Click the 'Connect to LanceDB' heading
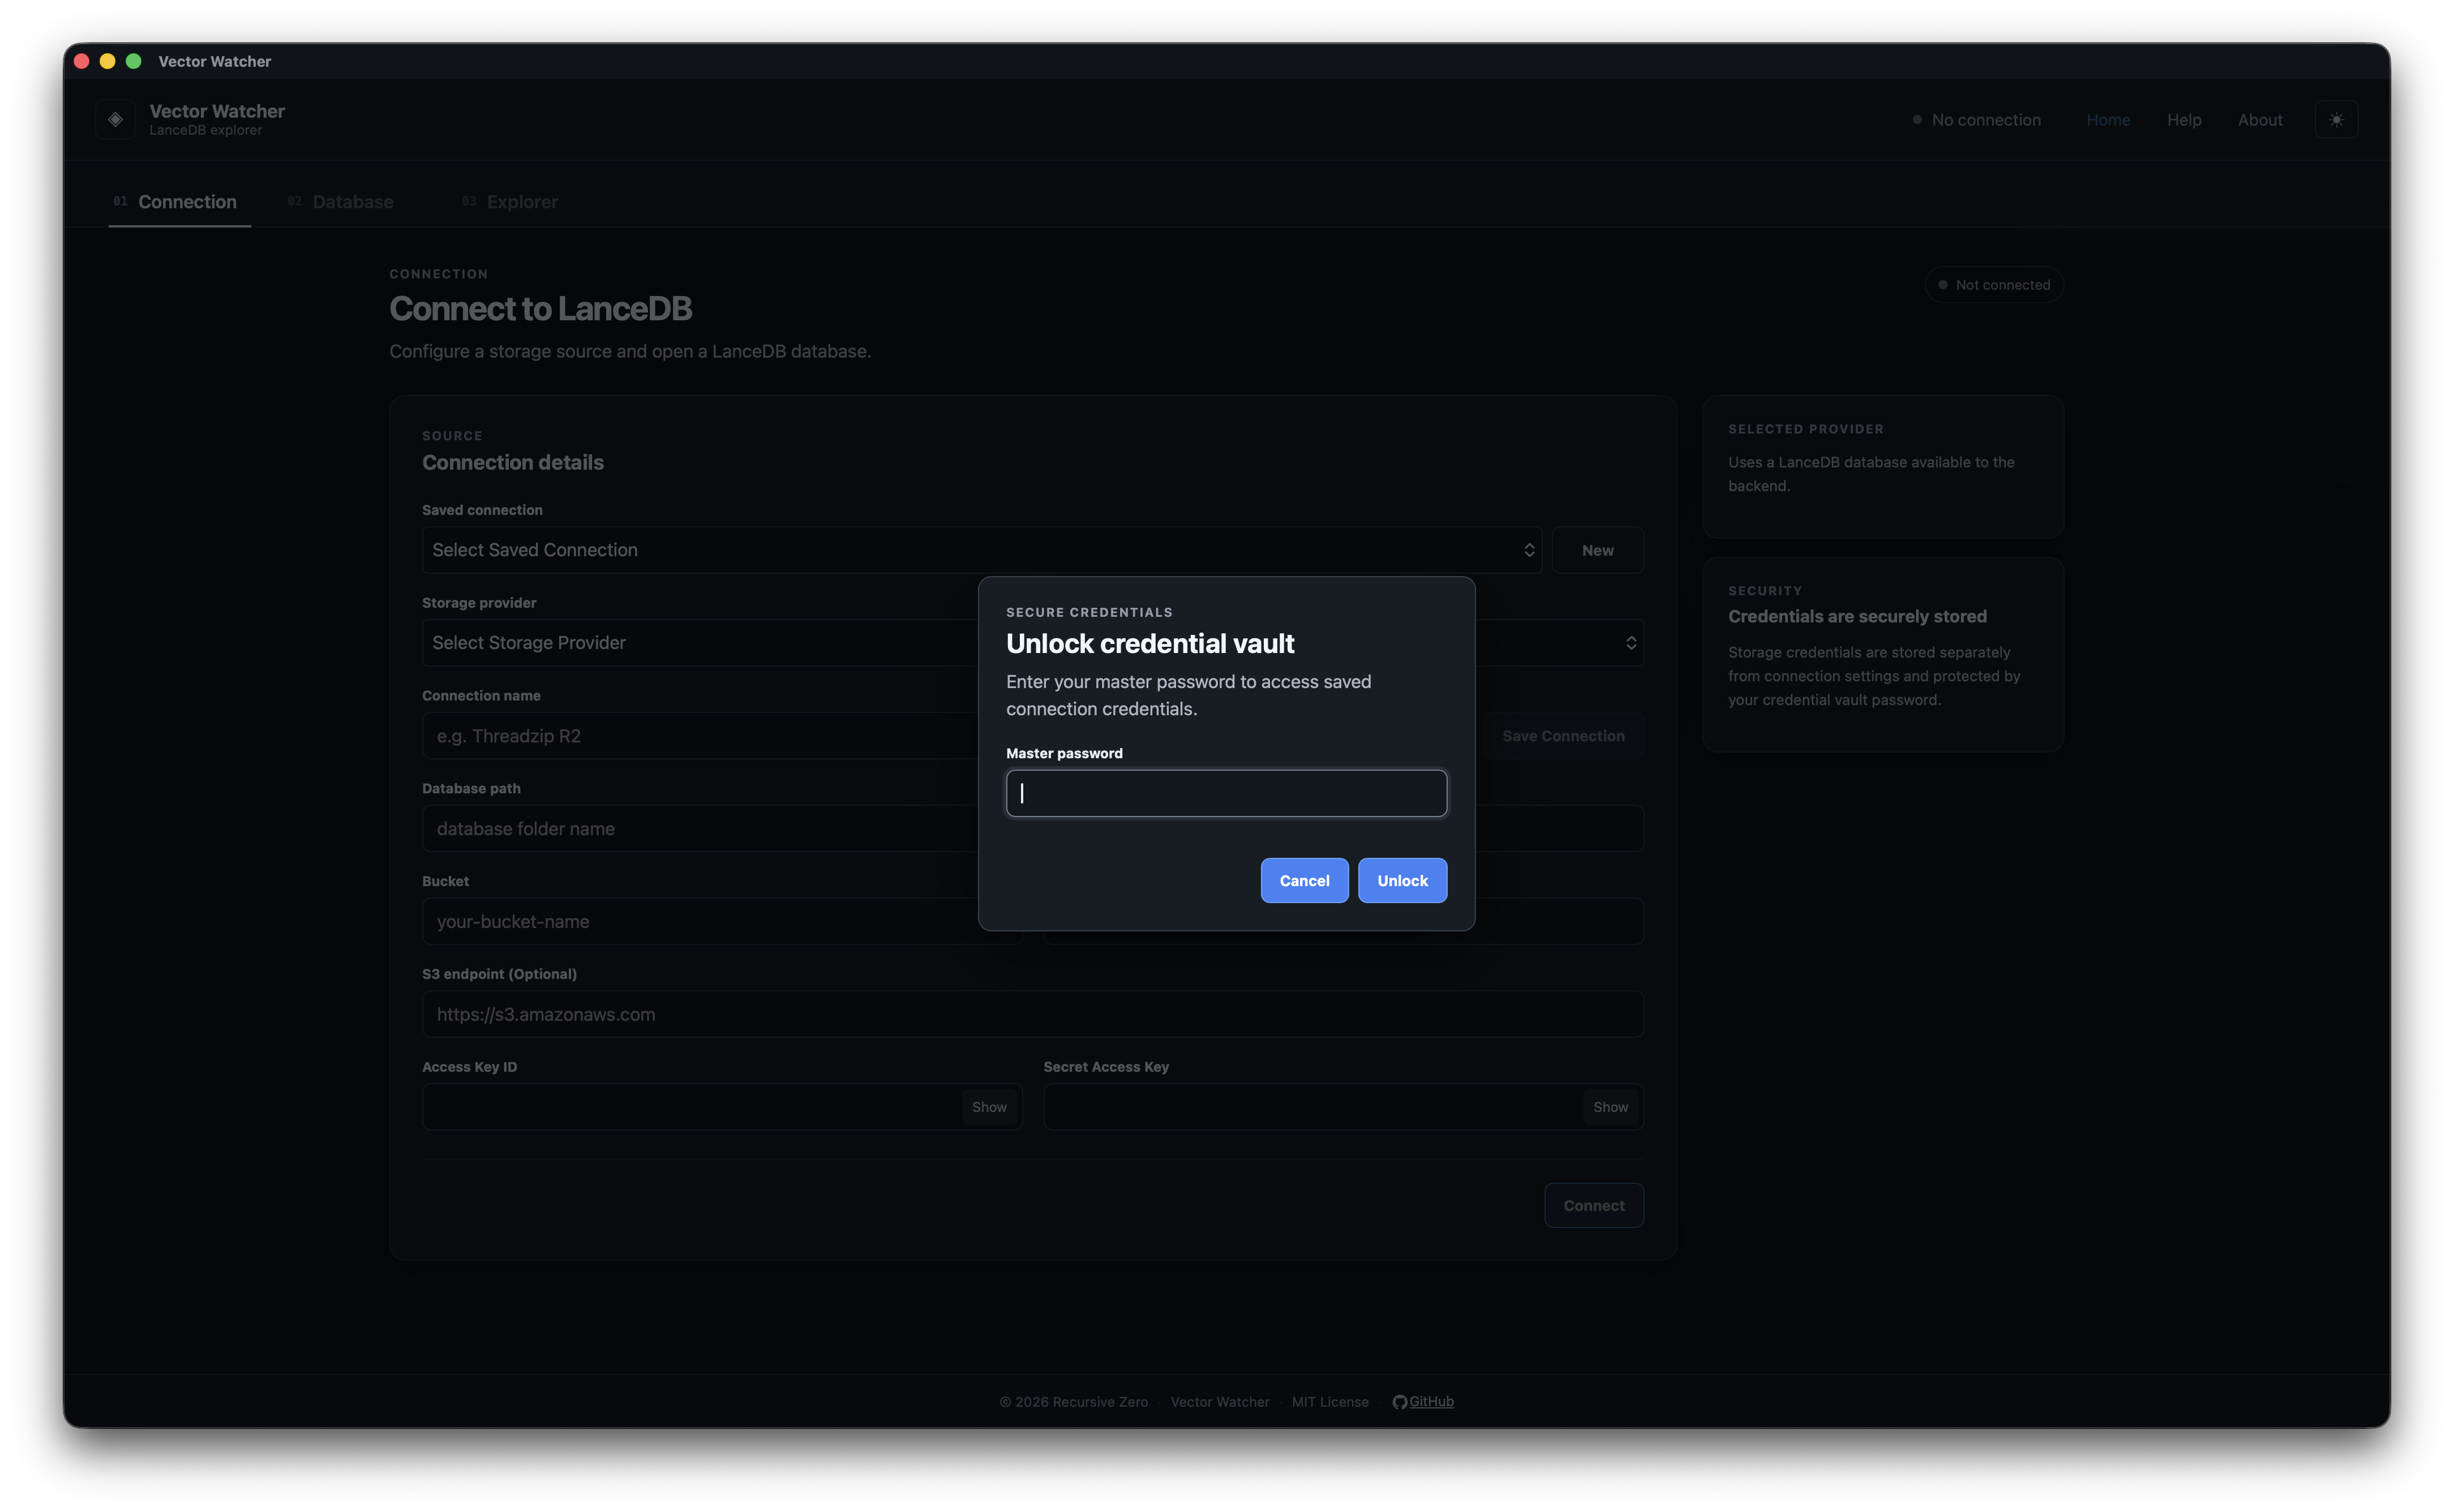 540,309
